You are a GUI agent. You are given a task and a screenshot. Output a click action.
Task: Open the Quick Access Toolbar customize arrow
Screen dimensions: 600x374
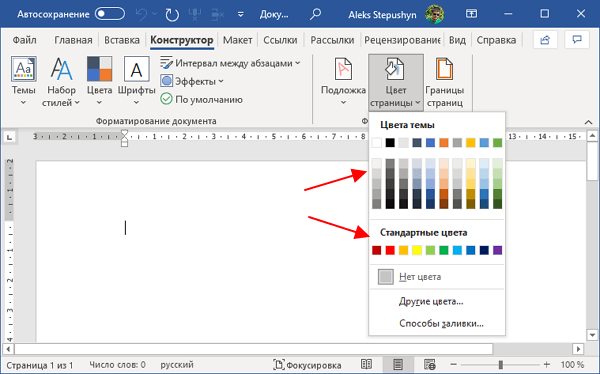click(240, 15)
